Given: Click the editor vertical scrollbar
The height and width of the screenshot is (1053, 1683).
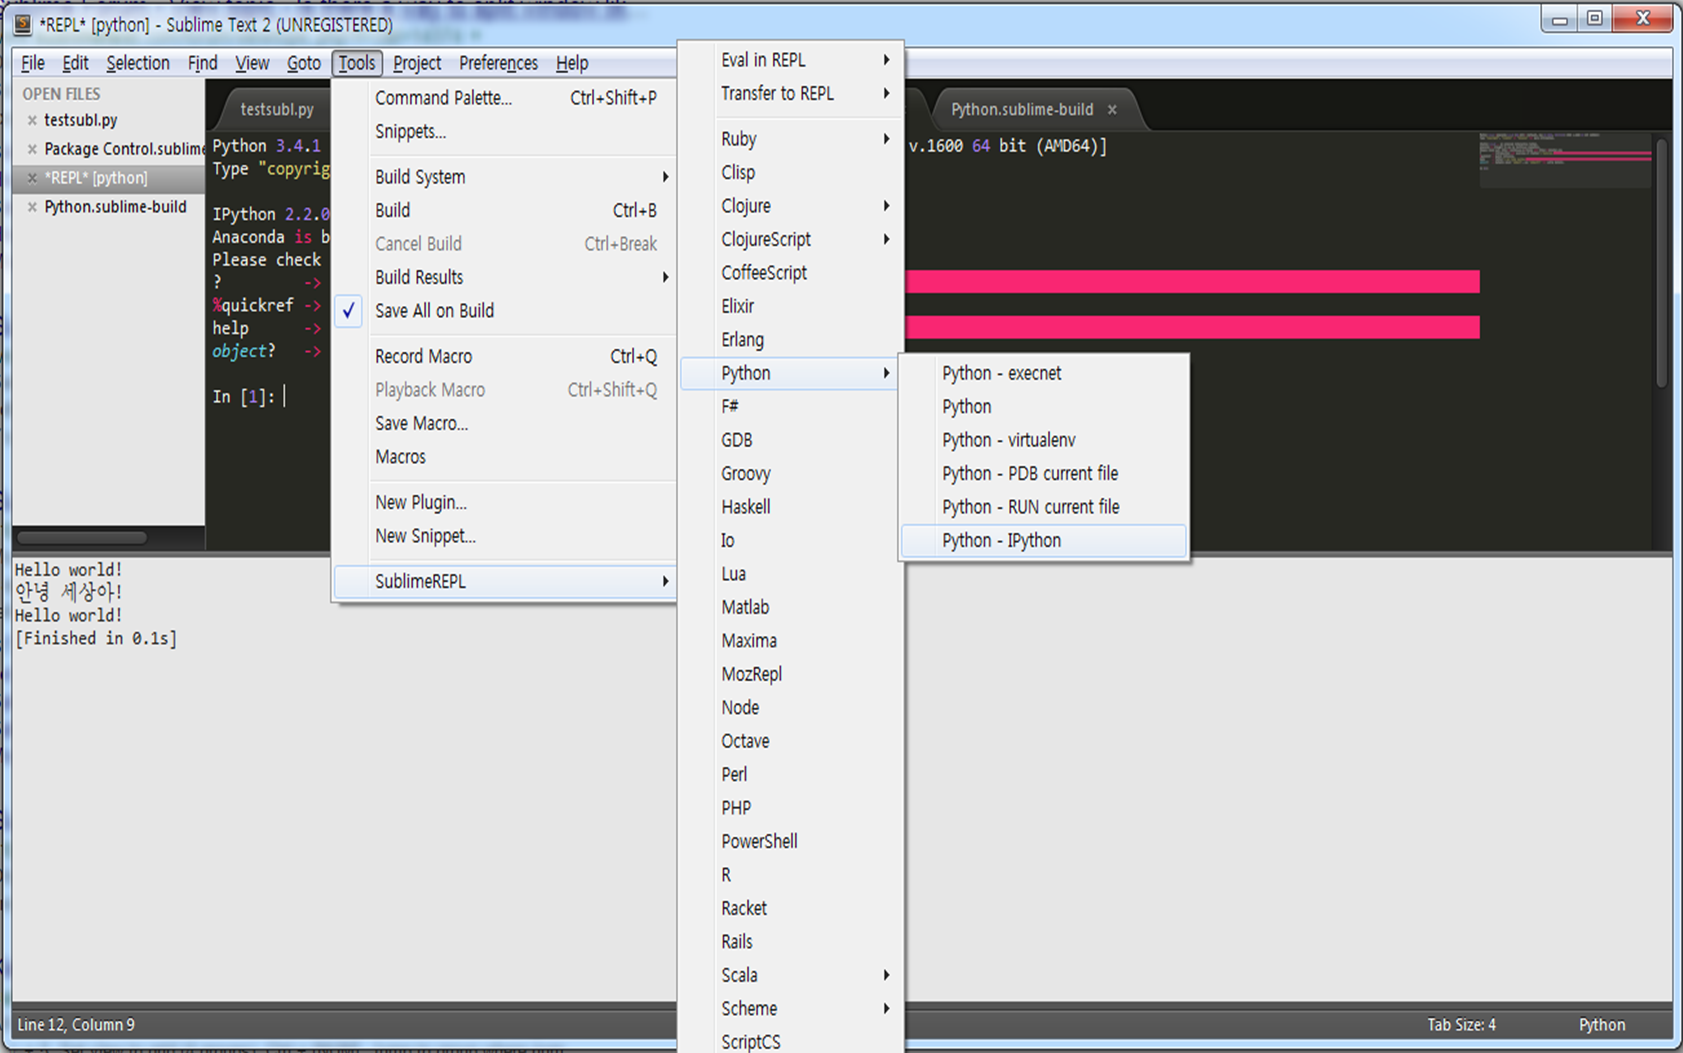Looking at the screenshot, I should coord(1662,262).
